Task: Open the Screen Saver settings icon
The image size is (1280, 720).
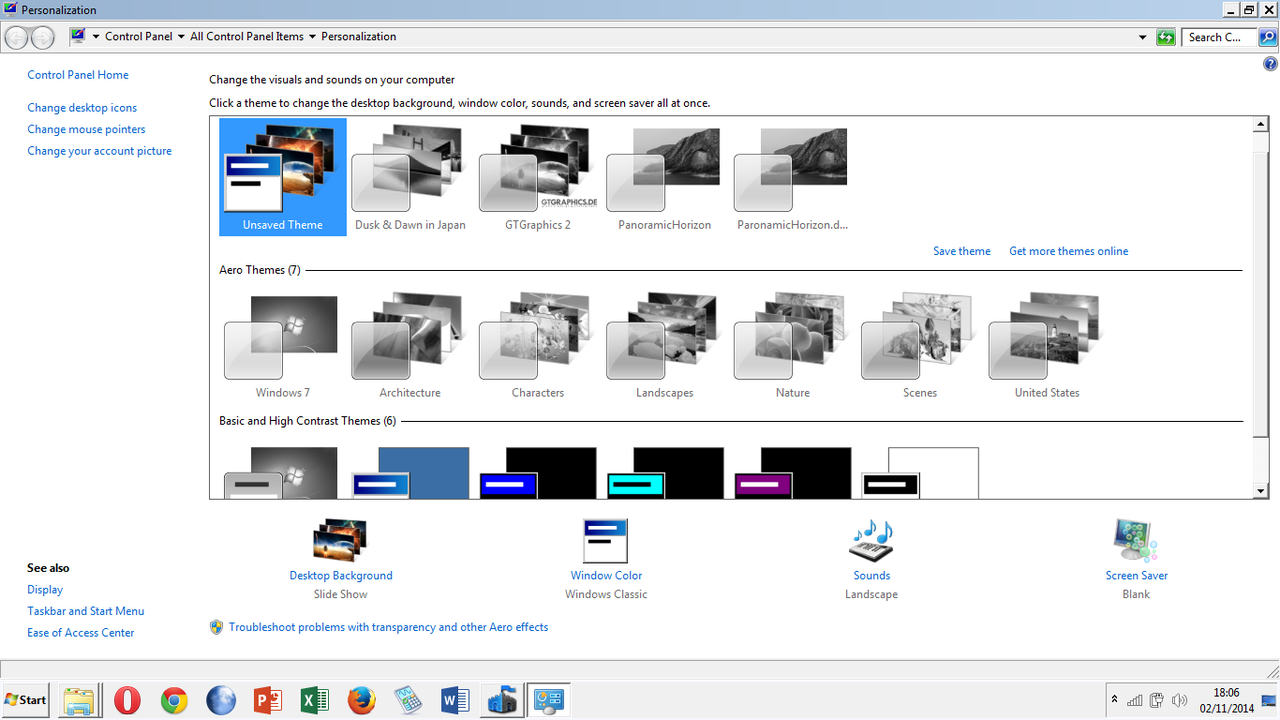Action: 1136,540
